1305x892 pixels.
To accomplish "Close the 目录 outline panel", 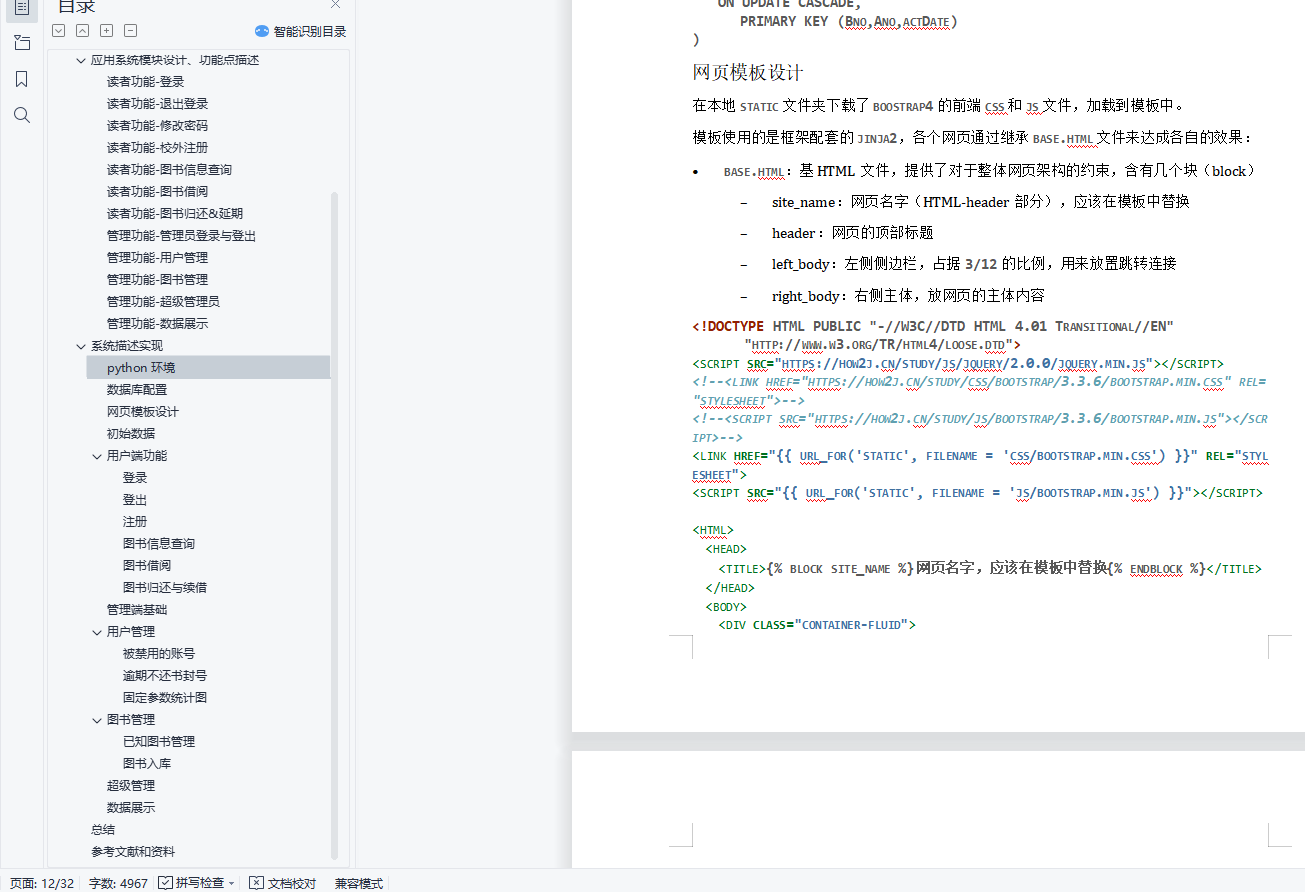I will tap(335, 5).
